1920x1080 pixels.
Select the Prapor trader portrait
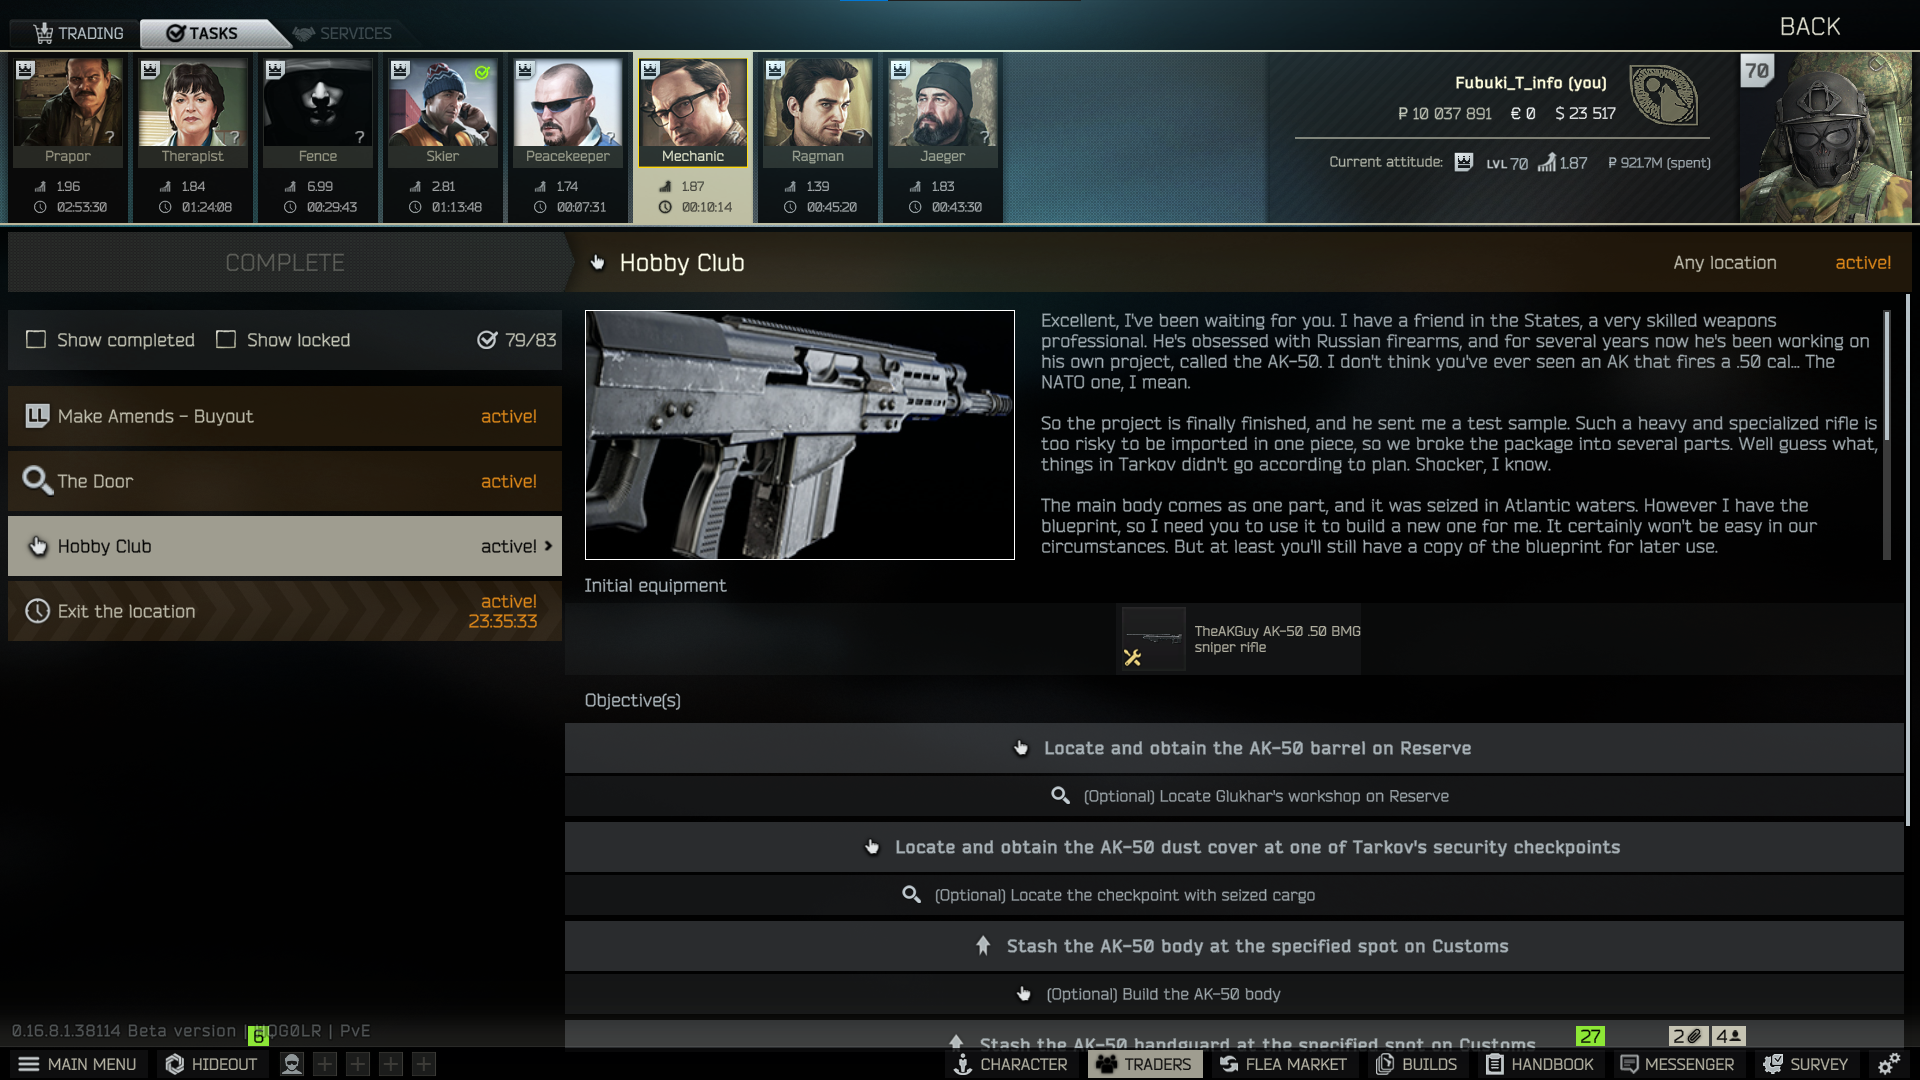click(68, 112)
